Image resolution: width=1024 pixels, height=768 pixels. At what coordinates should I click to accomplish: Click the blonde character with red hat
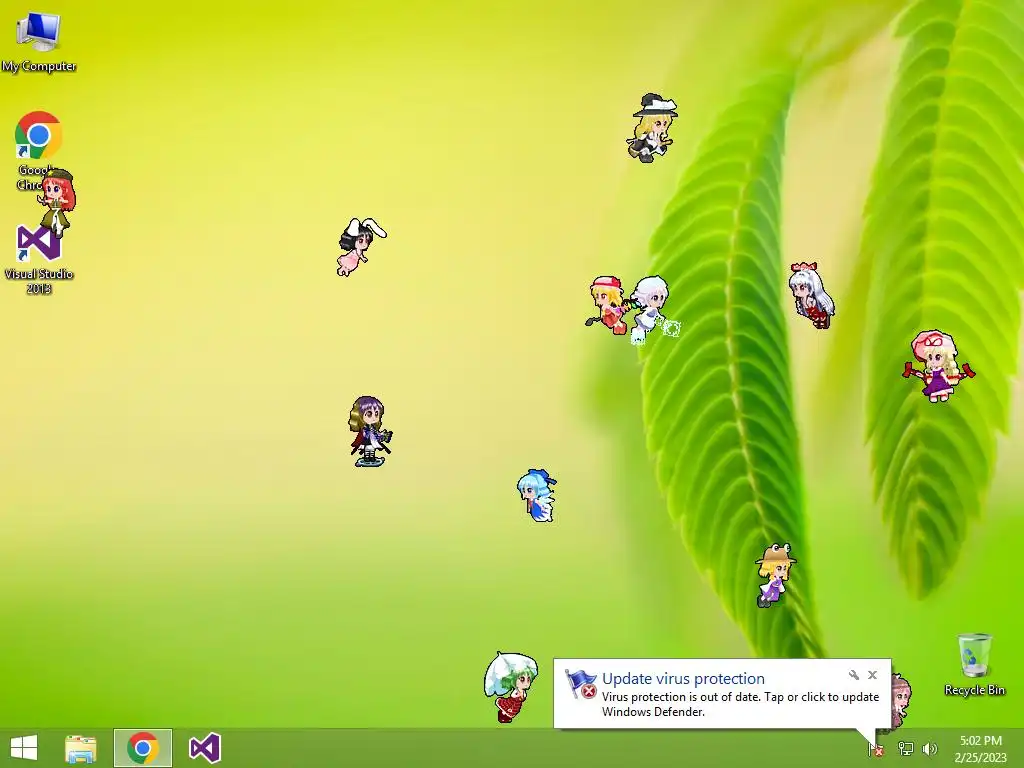607,305
